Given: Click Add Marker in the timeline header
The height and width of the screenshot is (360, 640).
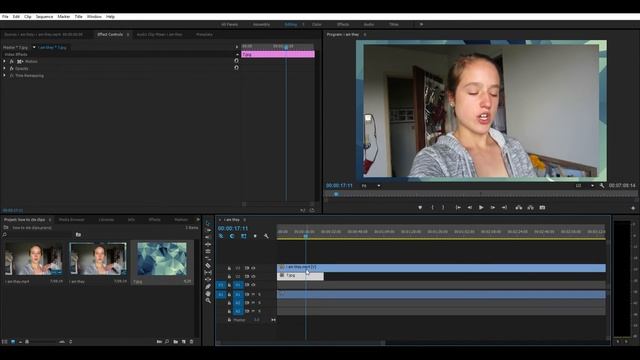Looking at the screenshot, I should [x=255, y=236].
